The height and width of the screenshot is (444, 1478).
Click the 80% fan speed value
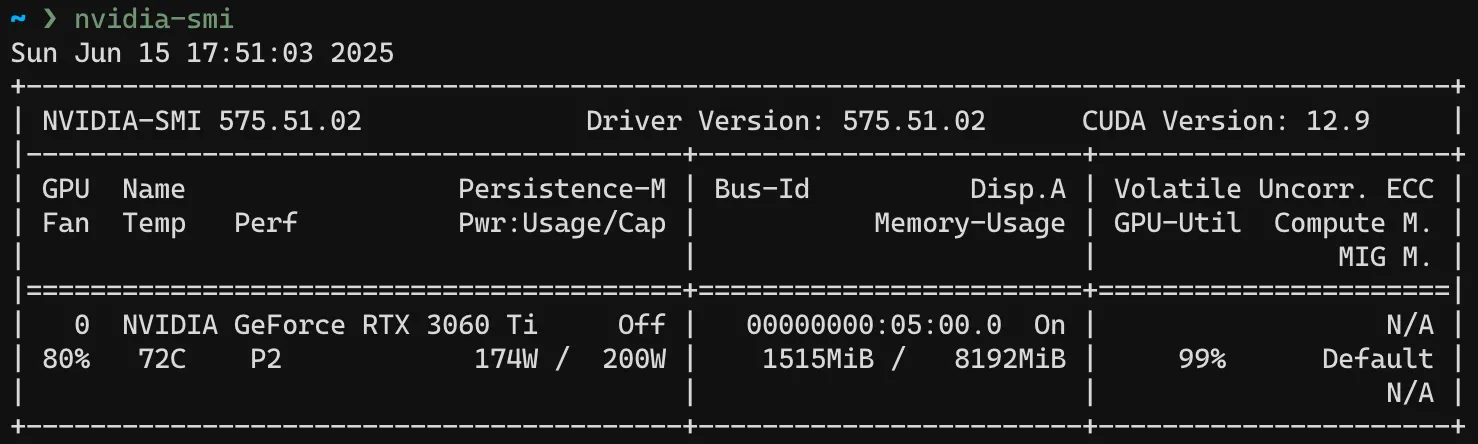(x=66, y=359)
